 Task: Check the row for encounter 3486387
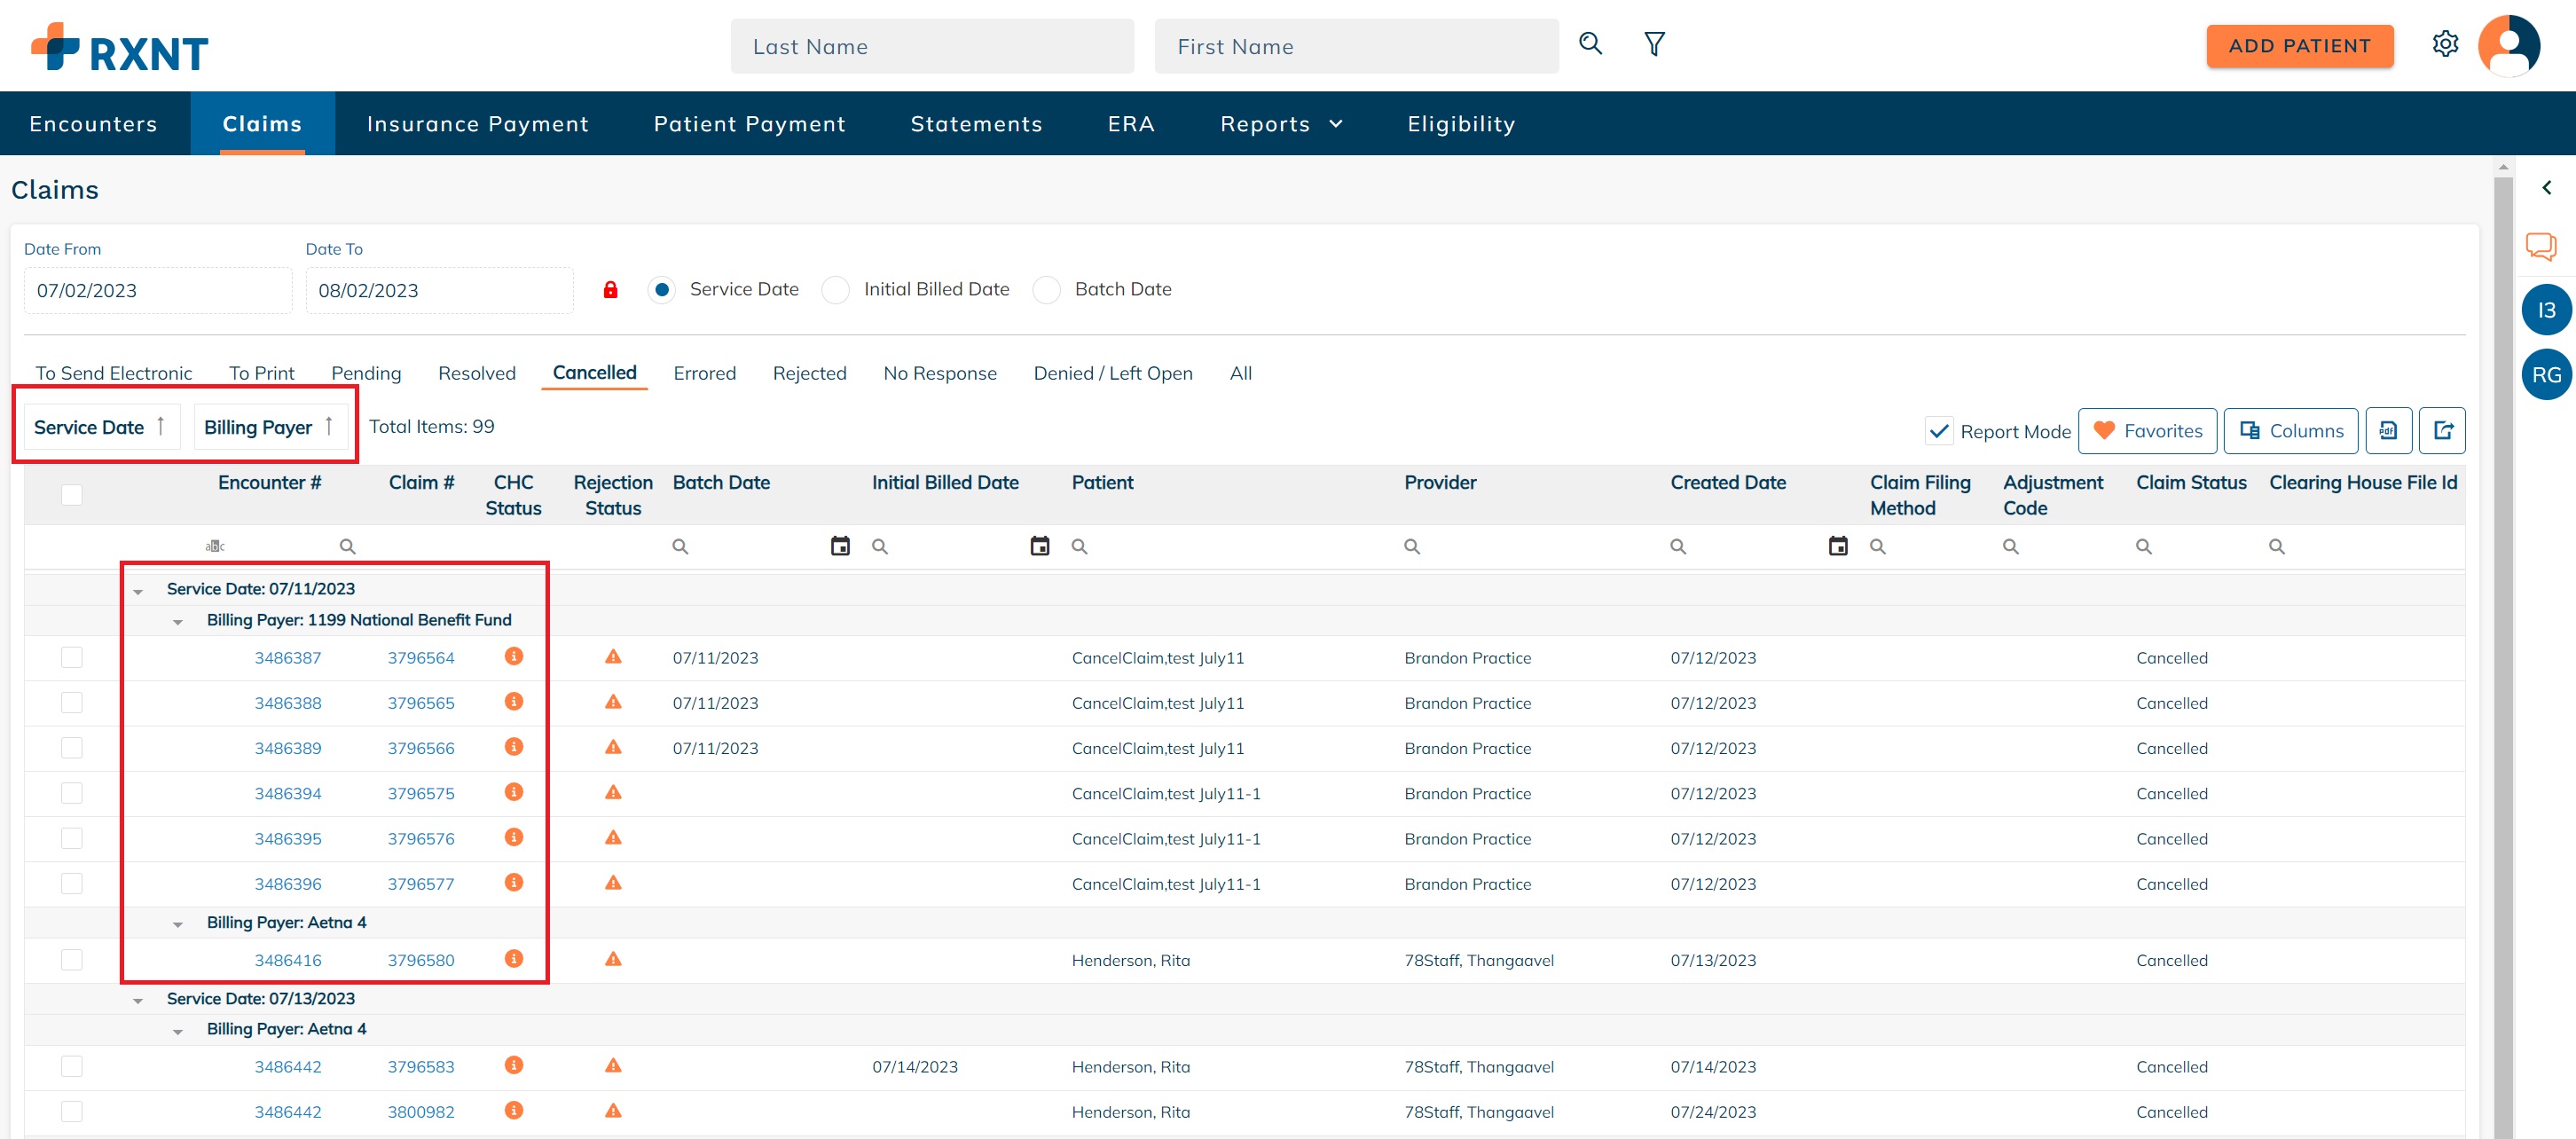click(x=72, y=658)
